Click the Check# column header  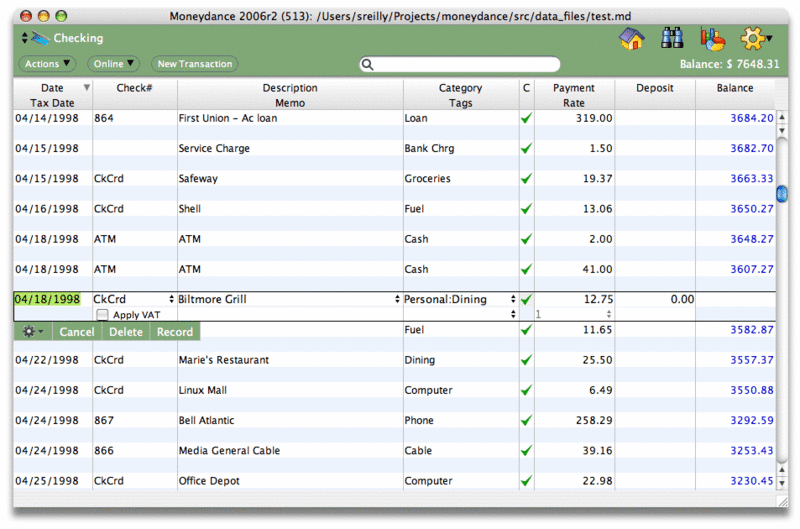point(134,88)
